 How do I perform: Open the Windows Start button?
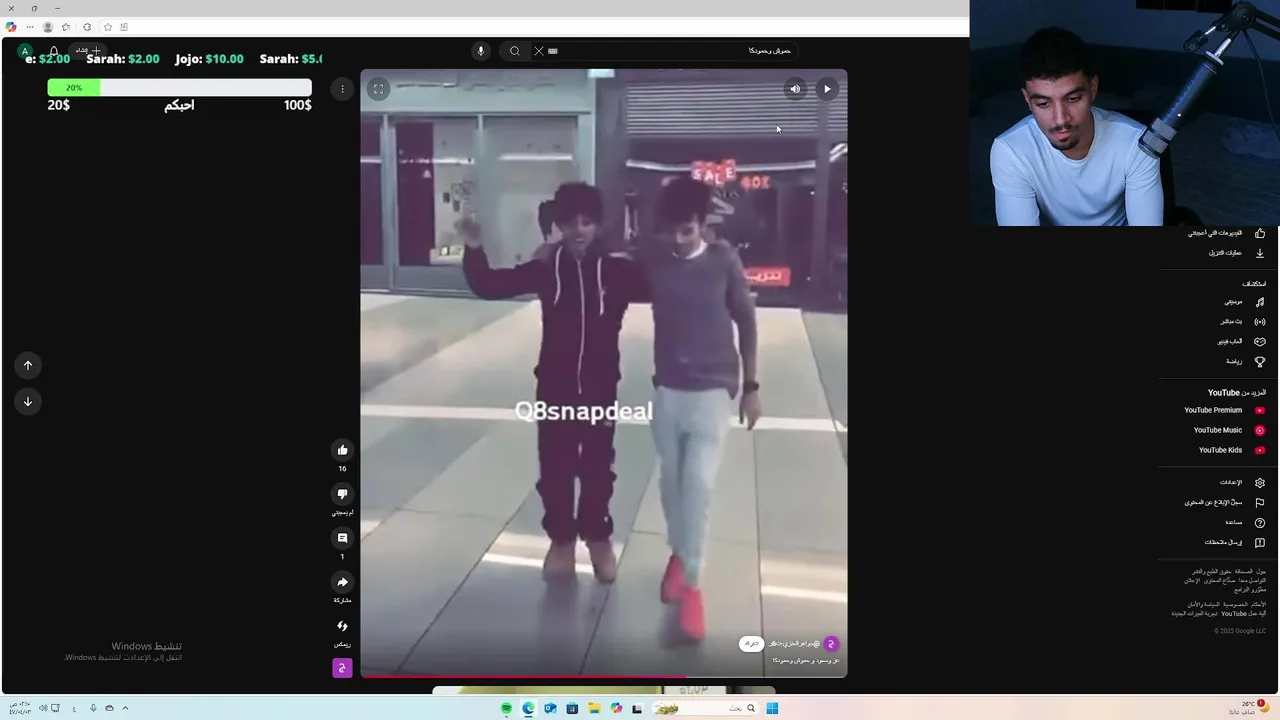tap(772, 708)
